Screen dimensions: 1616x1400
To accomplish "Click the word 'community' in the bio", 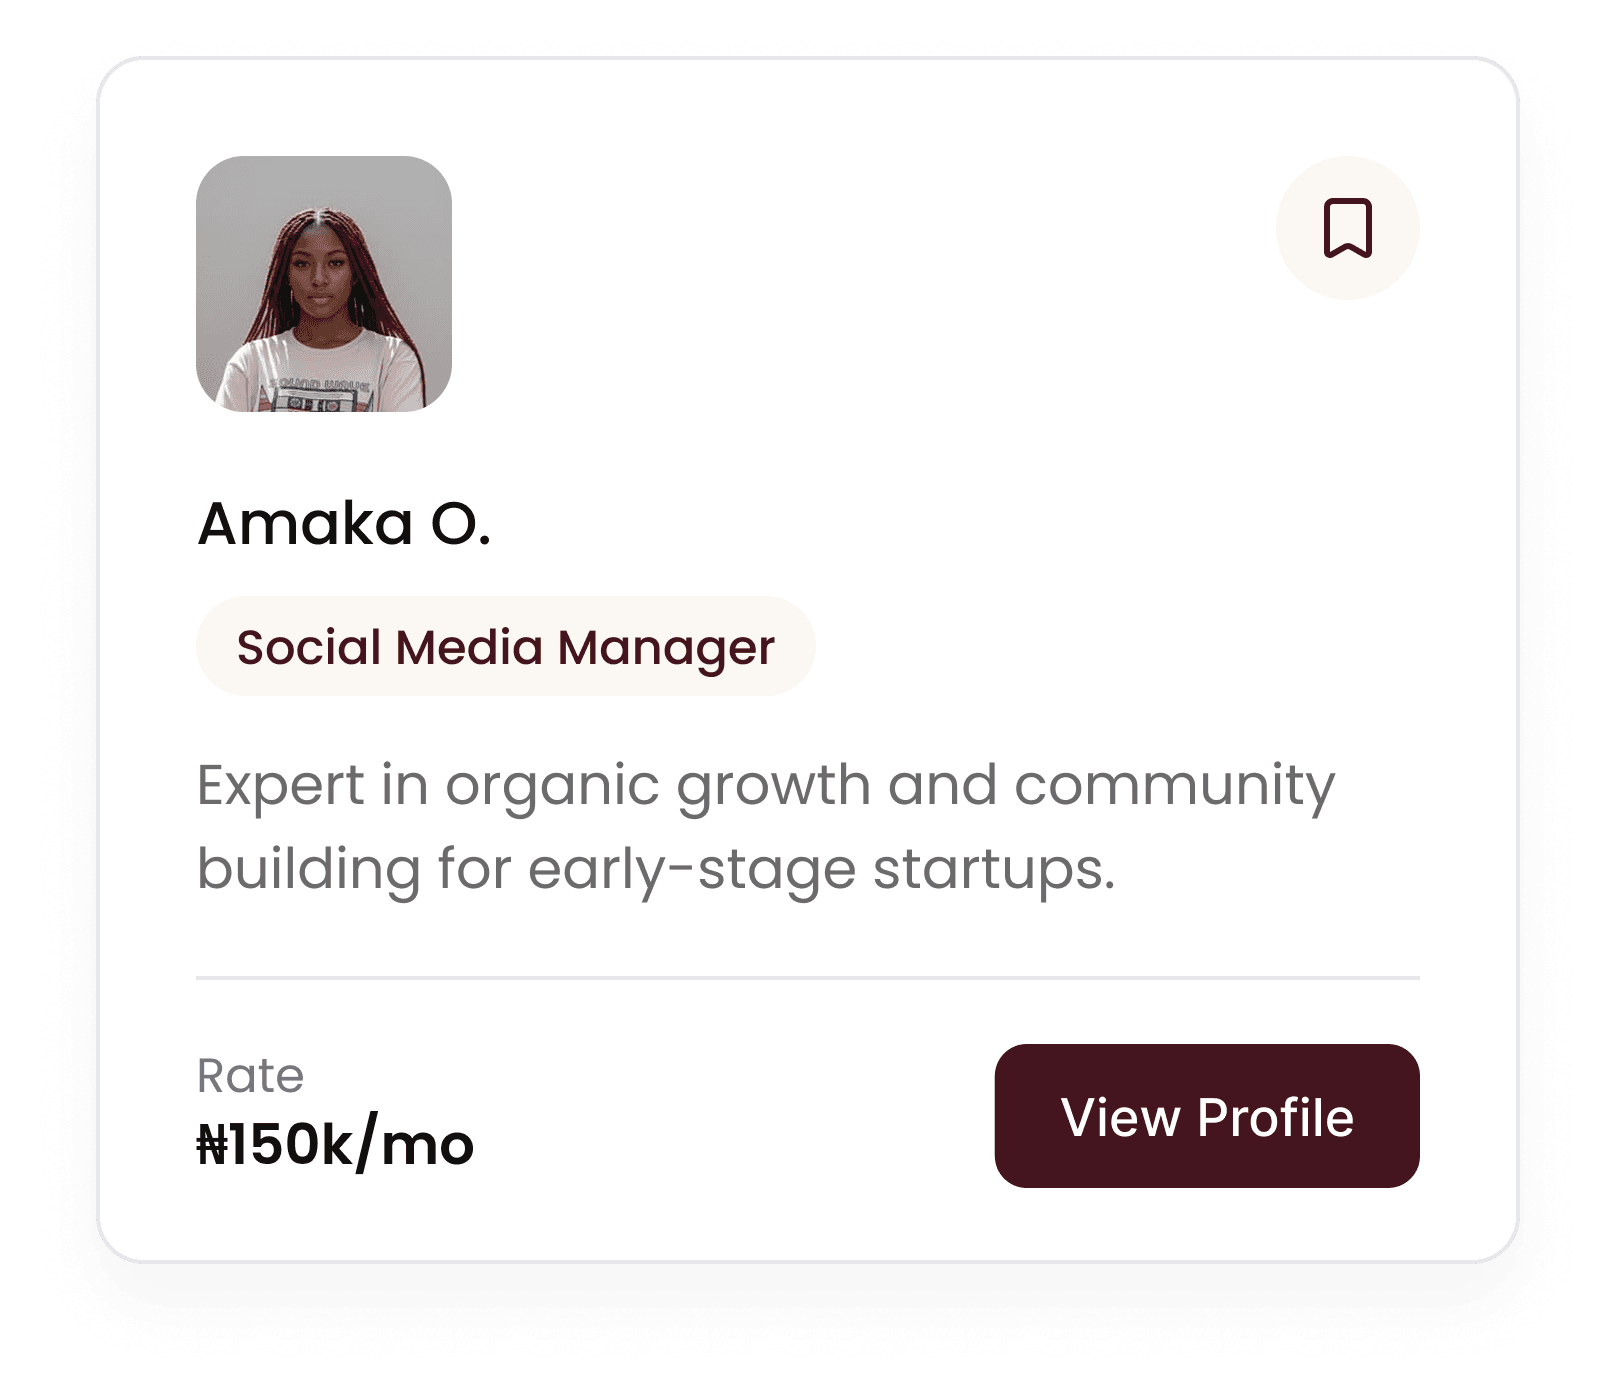I will (x=1175, y=786).
